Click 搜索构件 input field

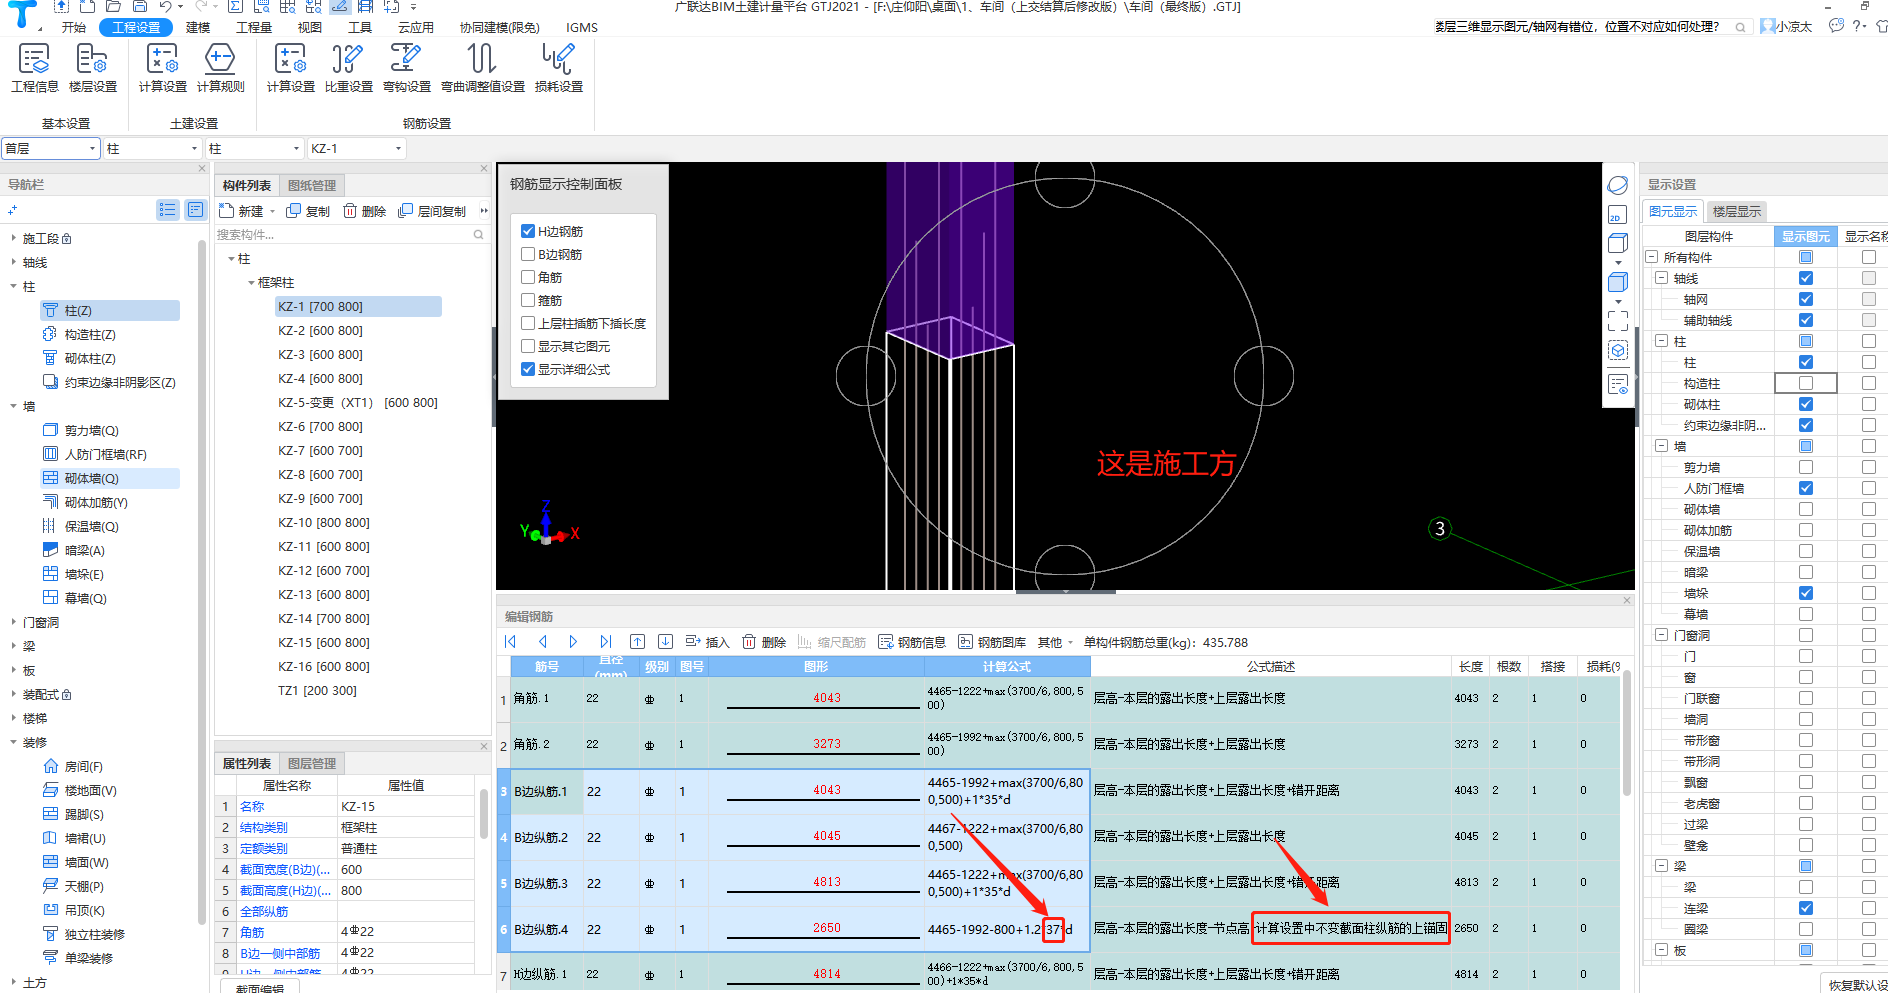[343, 235]
